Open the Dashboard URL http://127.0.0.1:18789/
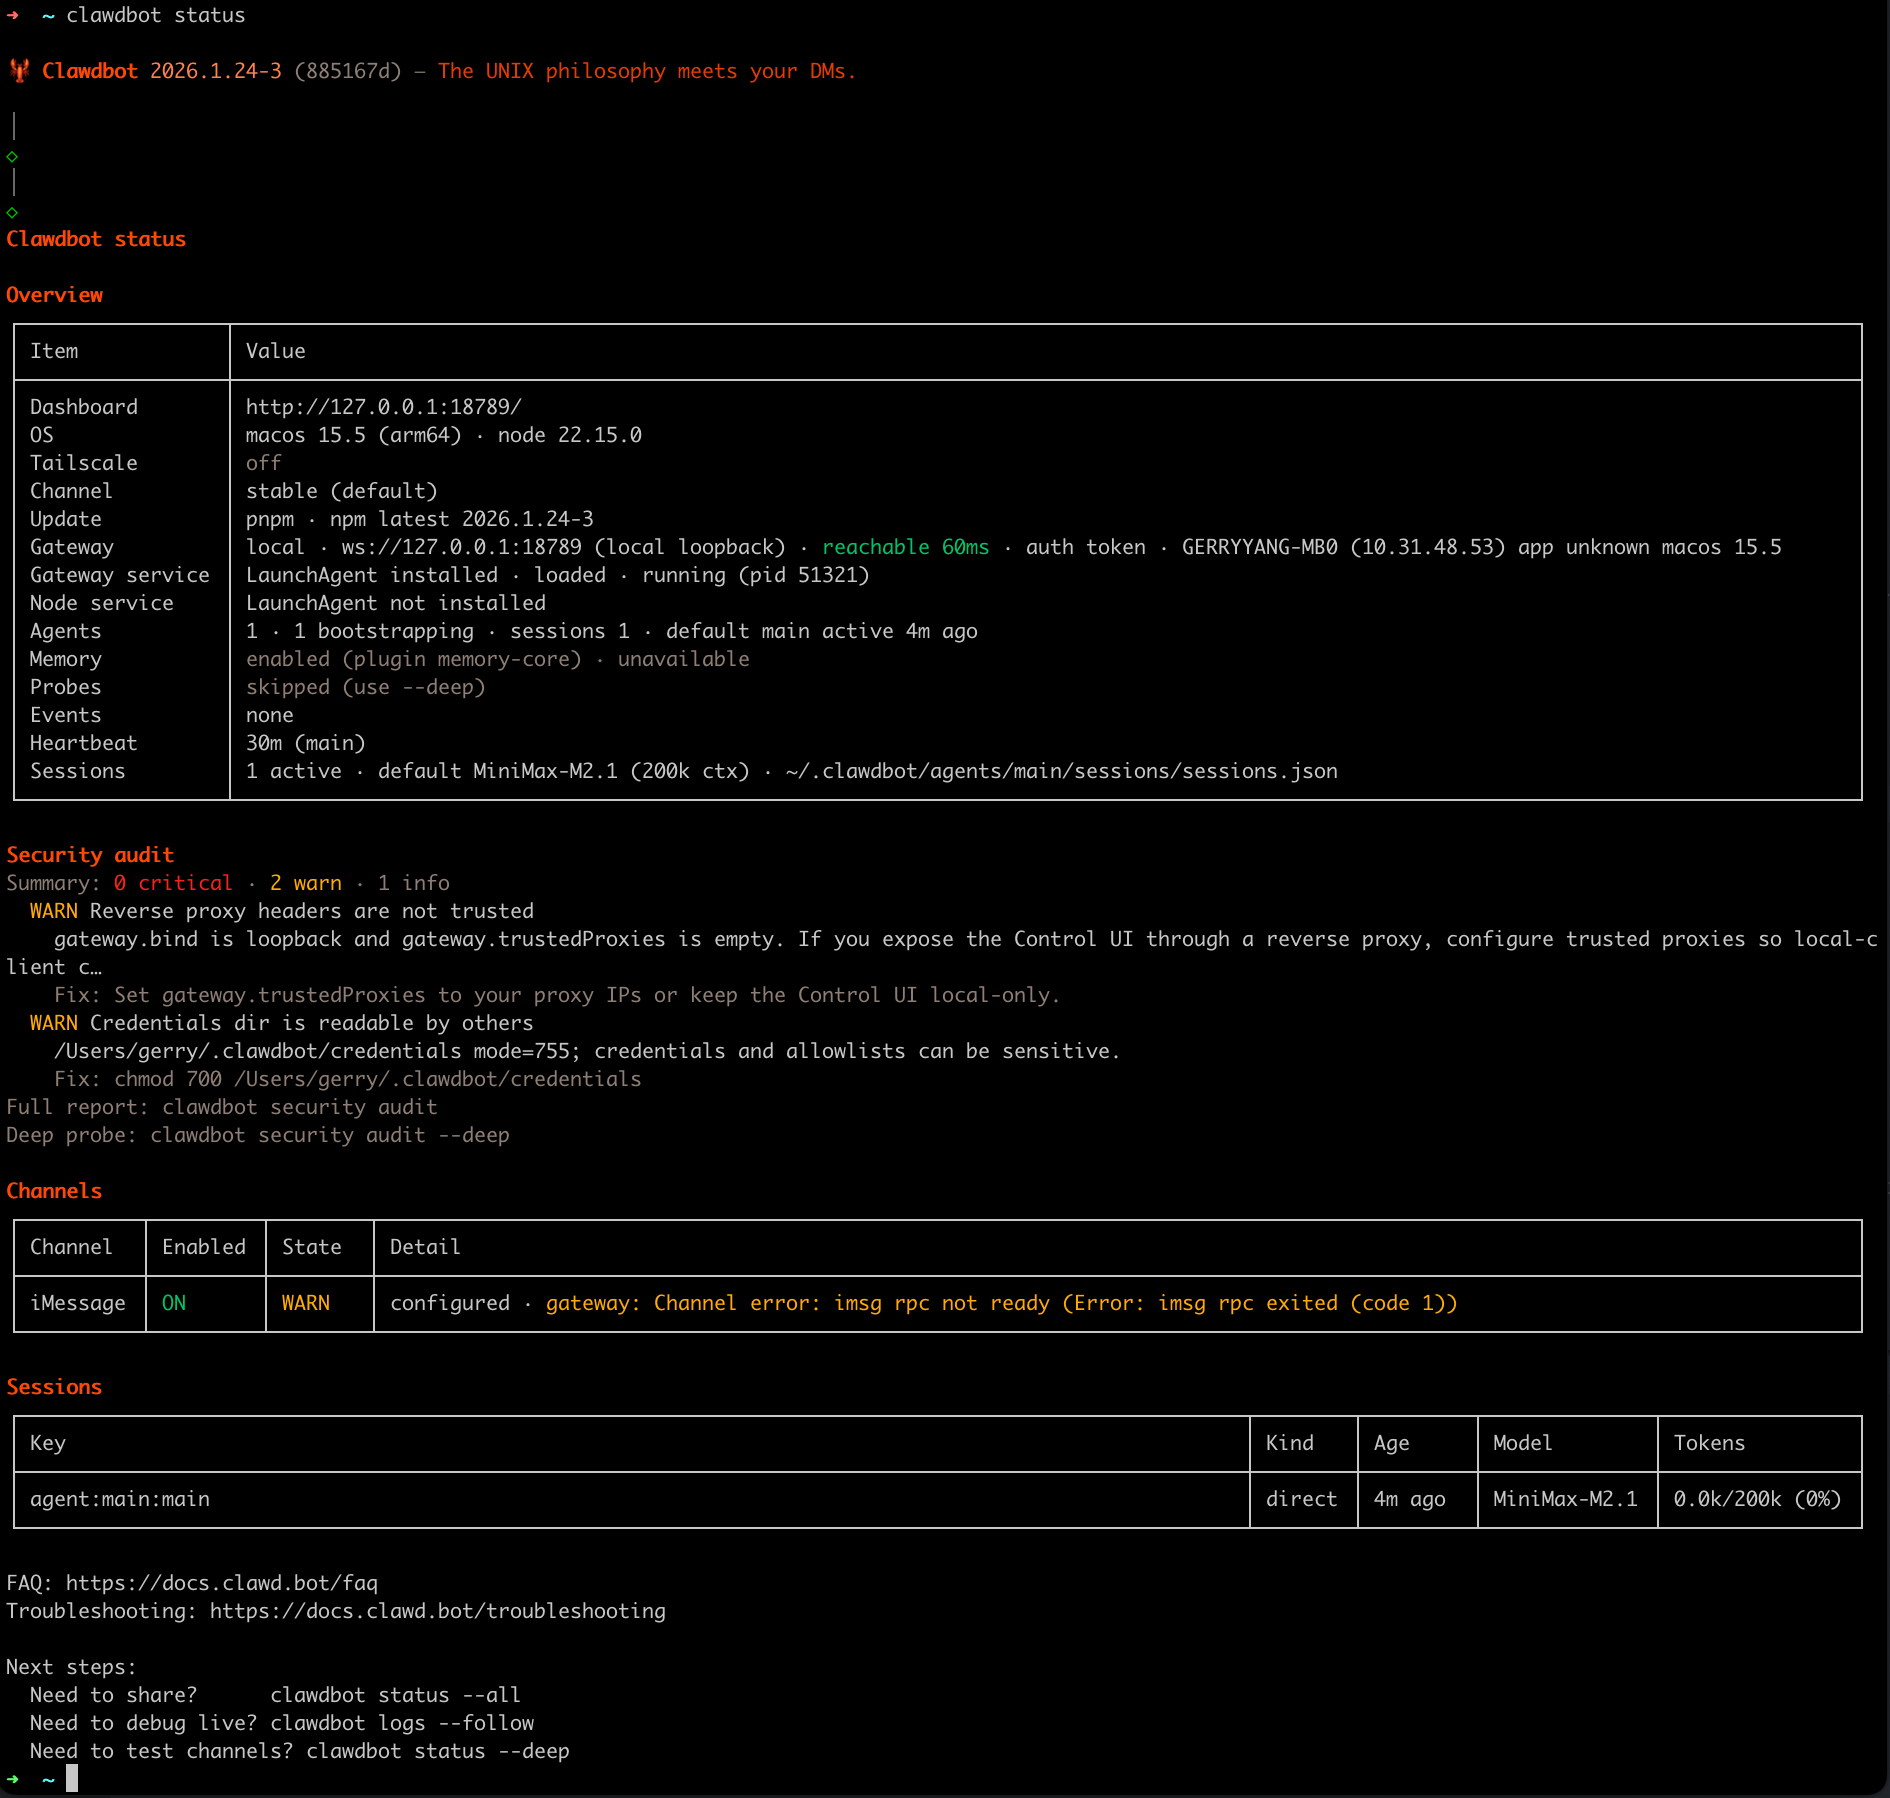The image size is (1890, 1798). pos(383,407)
